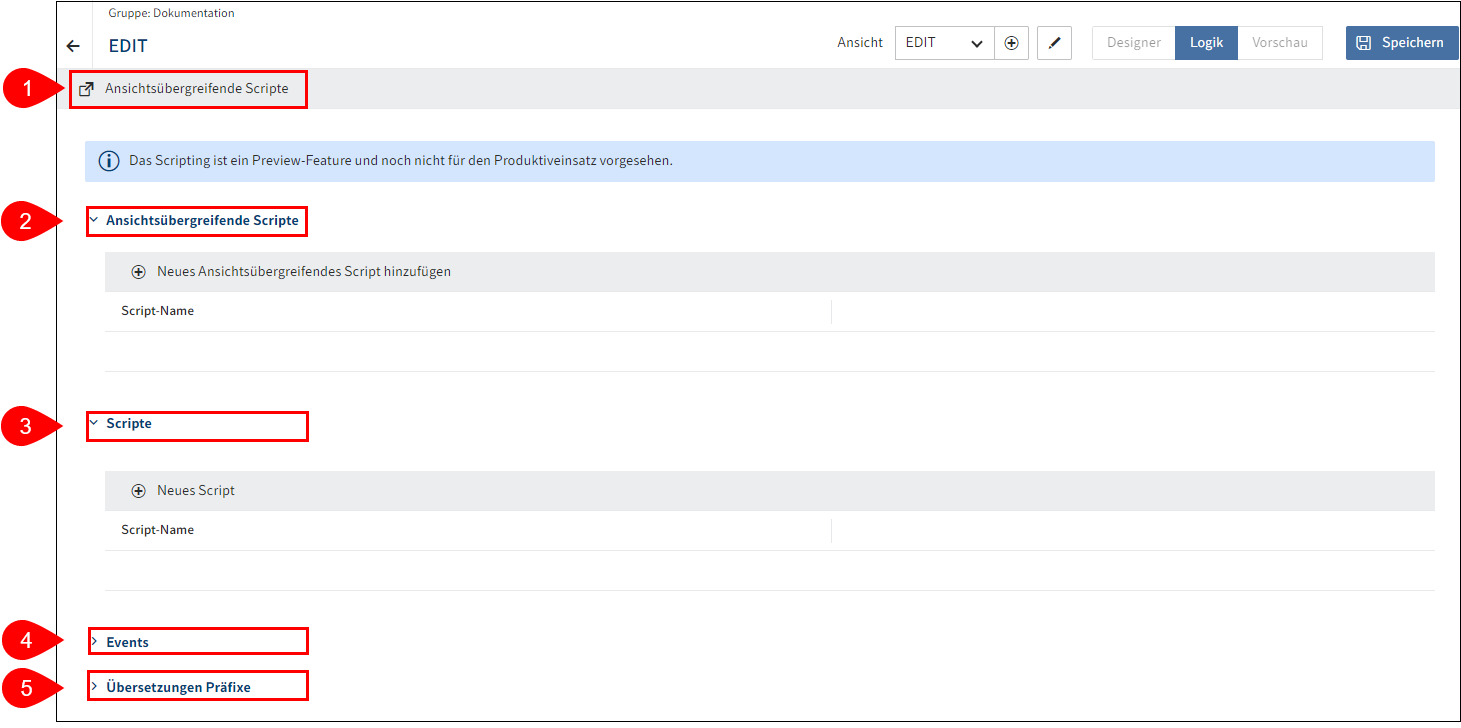Edit the view with the pencil icon
This screenshot has width=1461, height=728.
(1054, 43)
